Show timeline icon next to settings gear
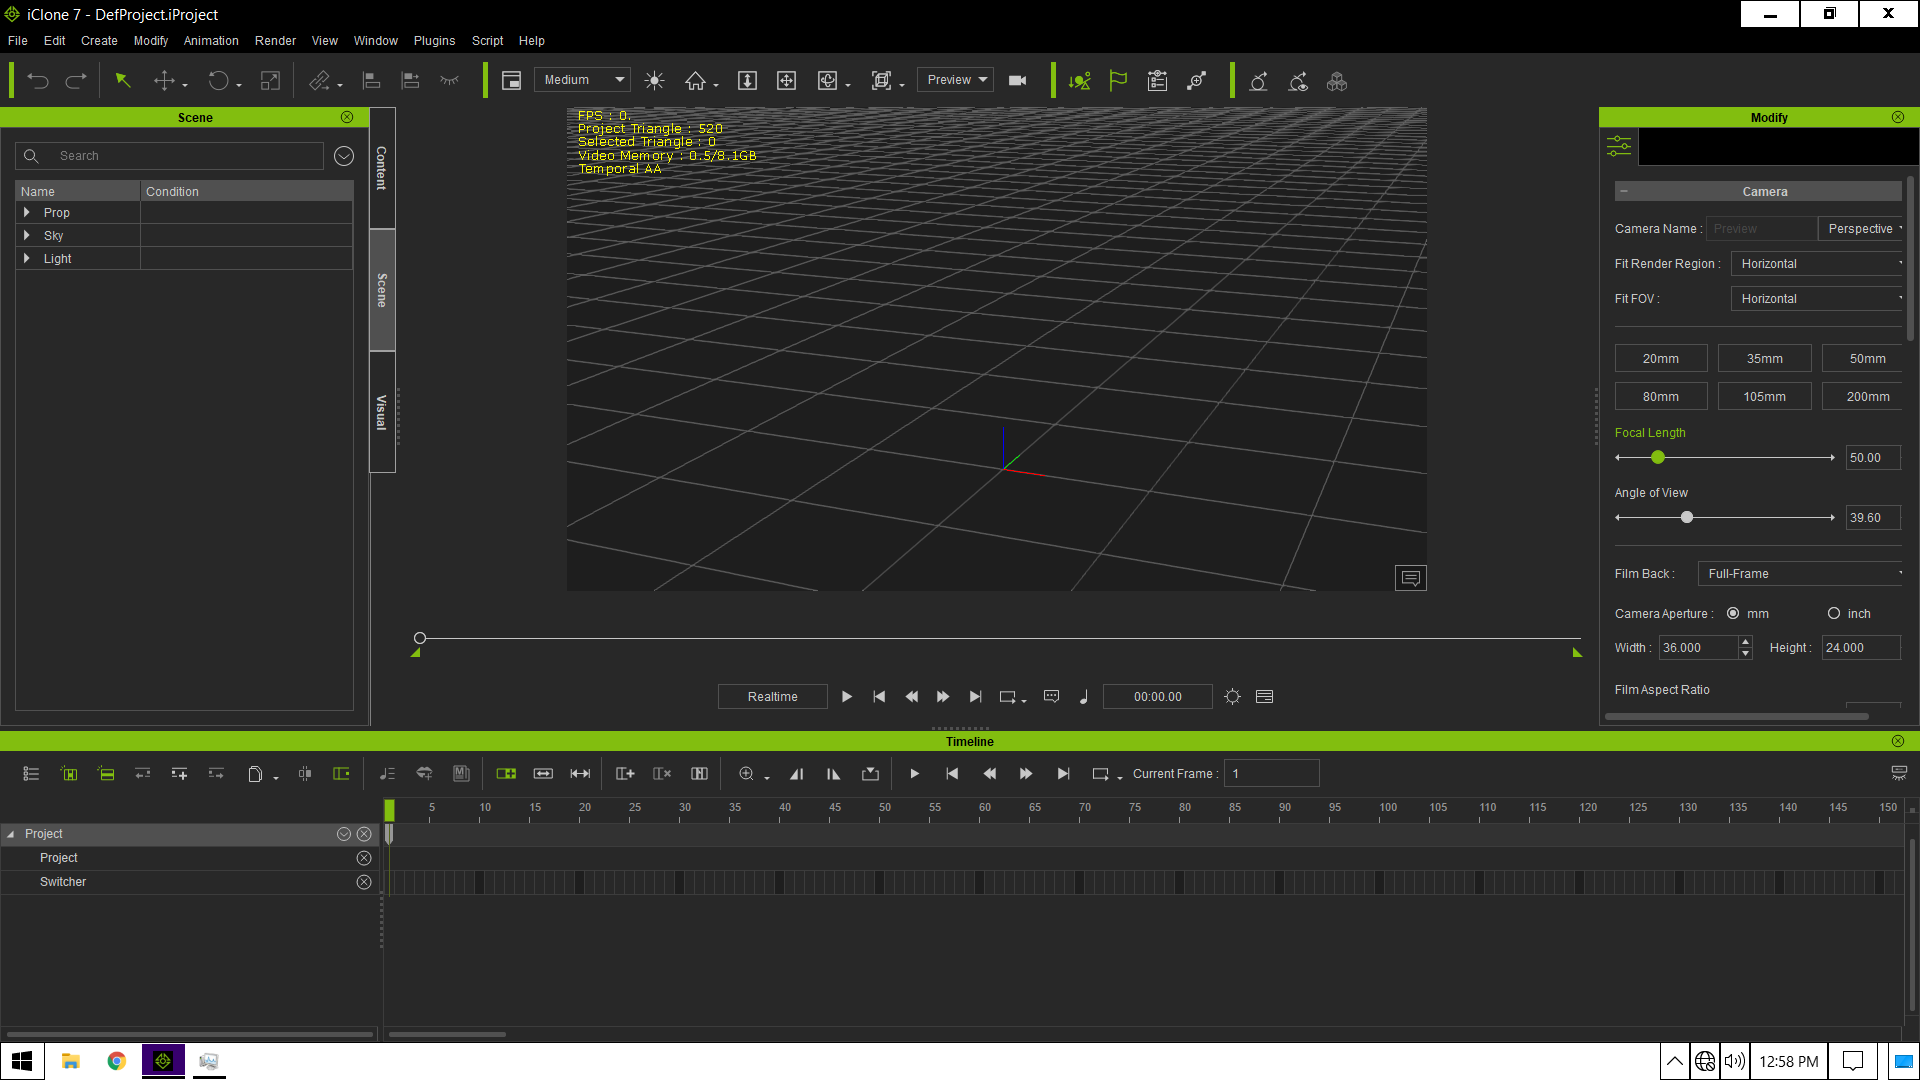Screen dimensions: 1920x1080 point(1265,697)
